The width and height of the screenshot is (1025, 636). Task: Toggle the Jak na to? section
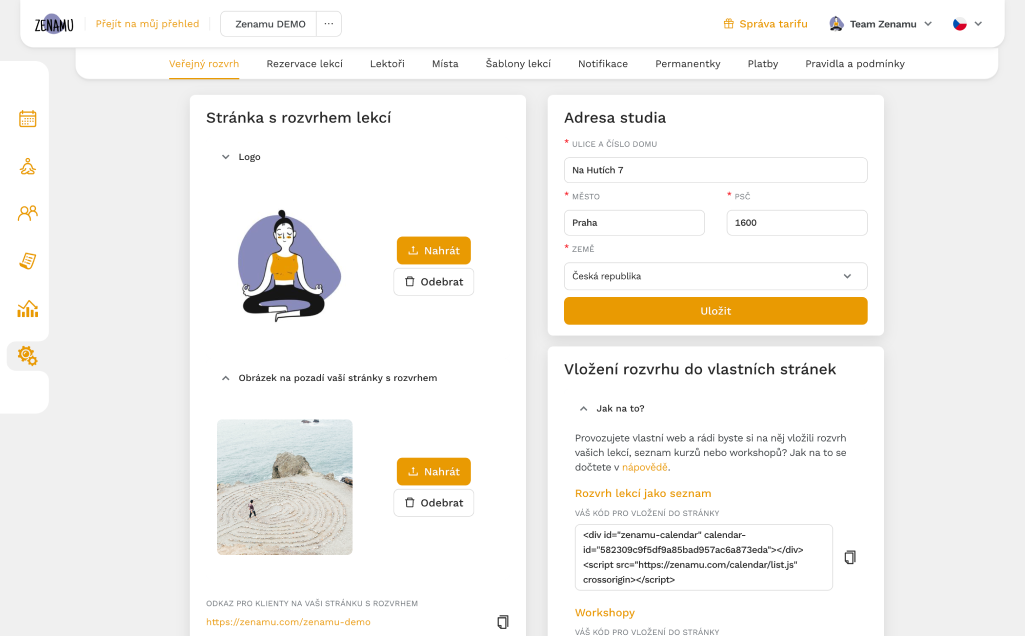coord(612,409)
